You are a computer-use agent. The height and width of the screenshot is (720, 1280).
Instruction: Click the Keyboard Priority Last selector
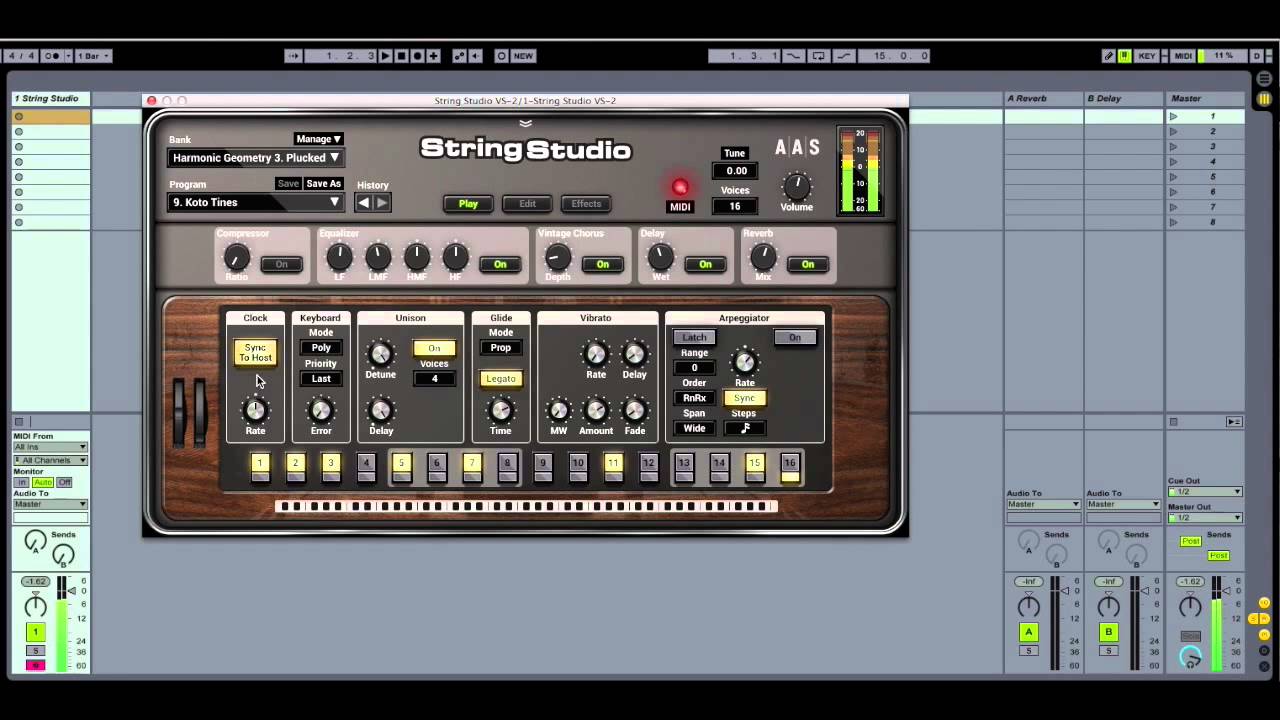[320, 379]
